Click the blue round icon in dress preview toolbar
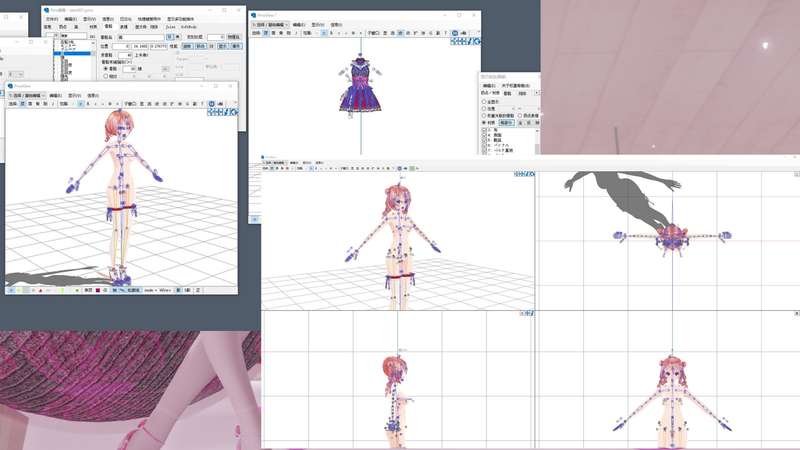The width and height of the screenshot is (800, 450). pos(454,33)
